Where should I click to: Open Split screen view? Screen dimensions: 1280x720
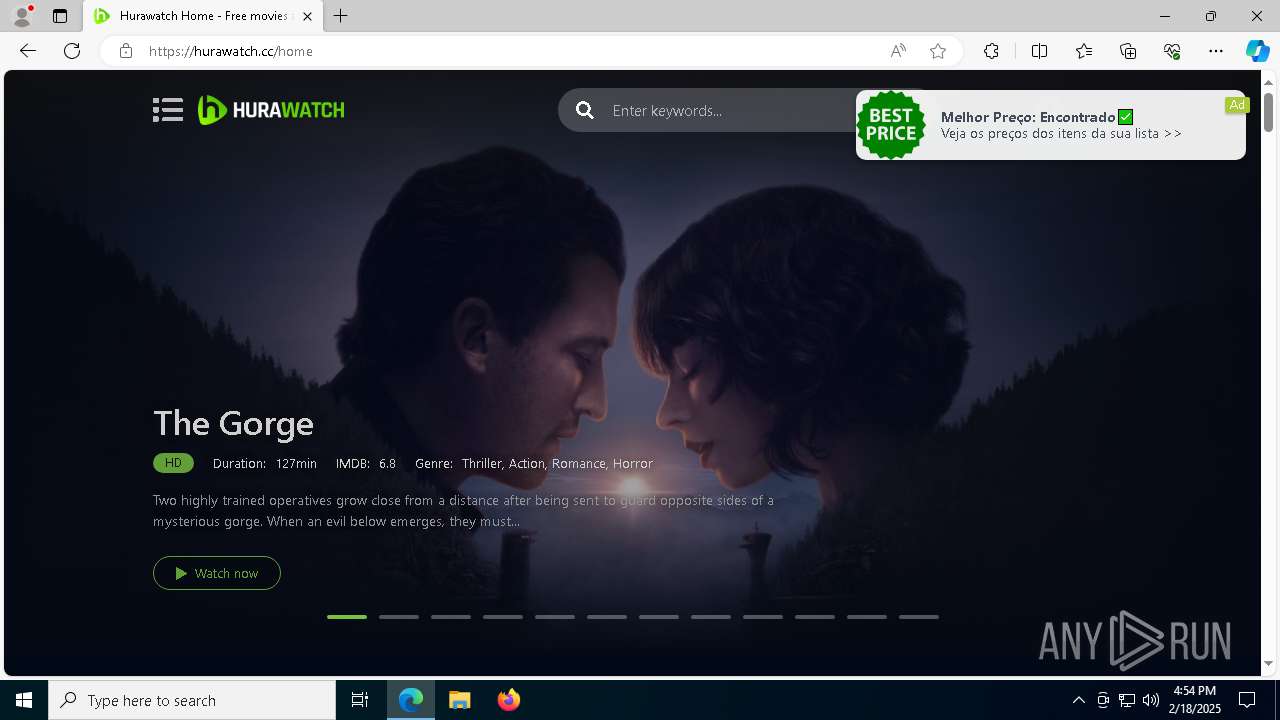pyautogui.click(x=1039, y=51)
